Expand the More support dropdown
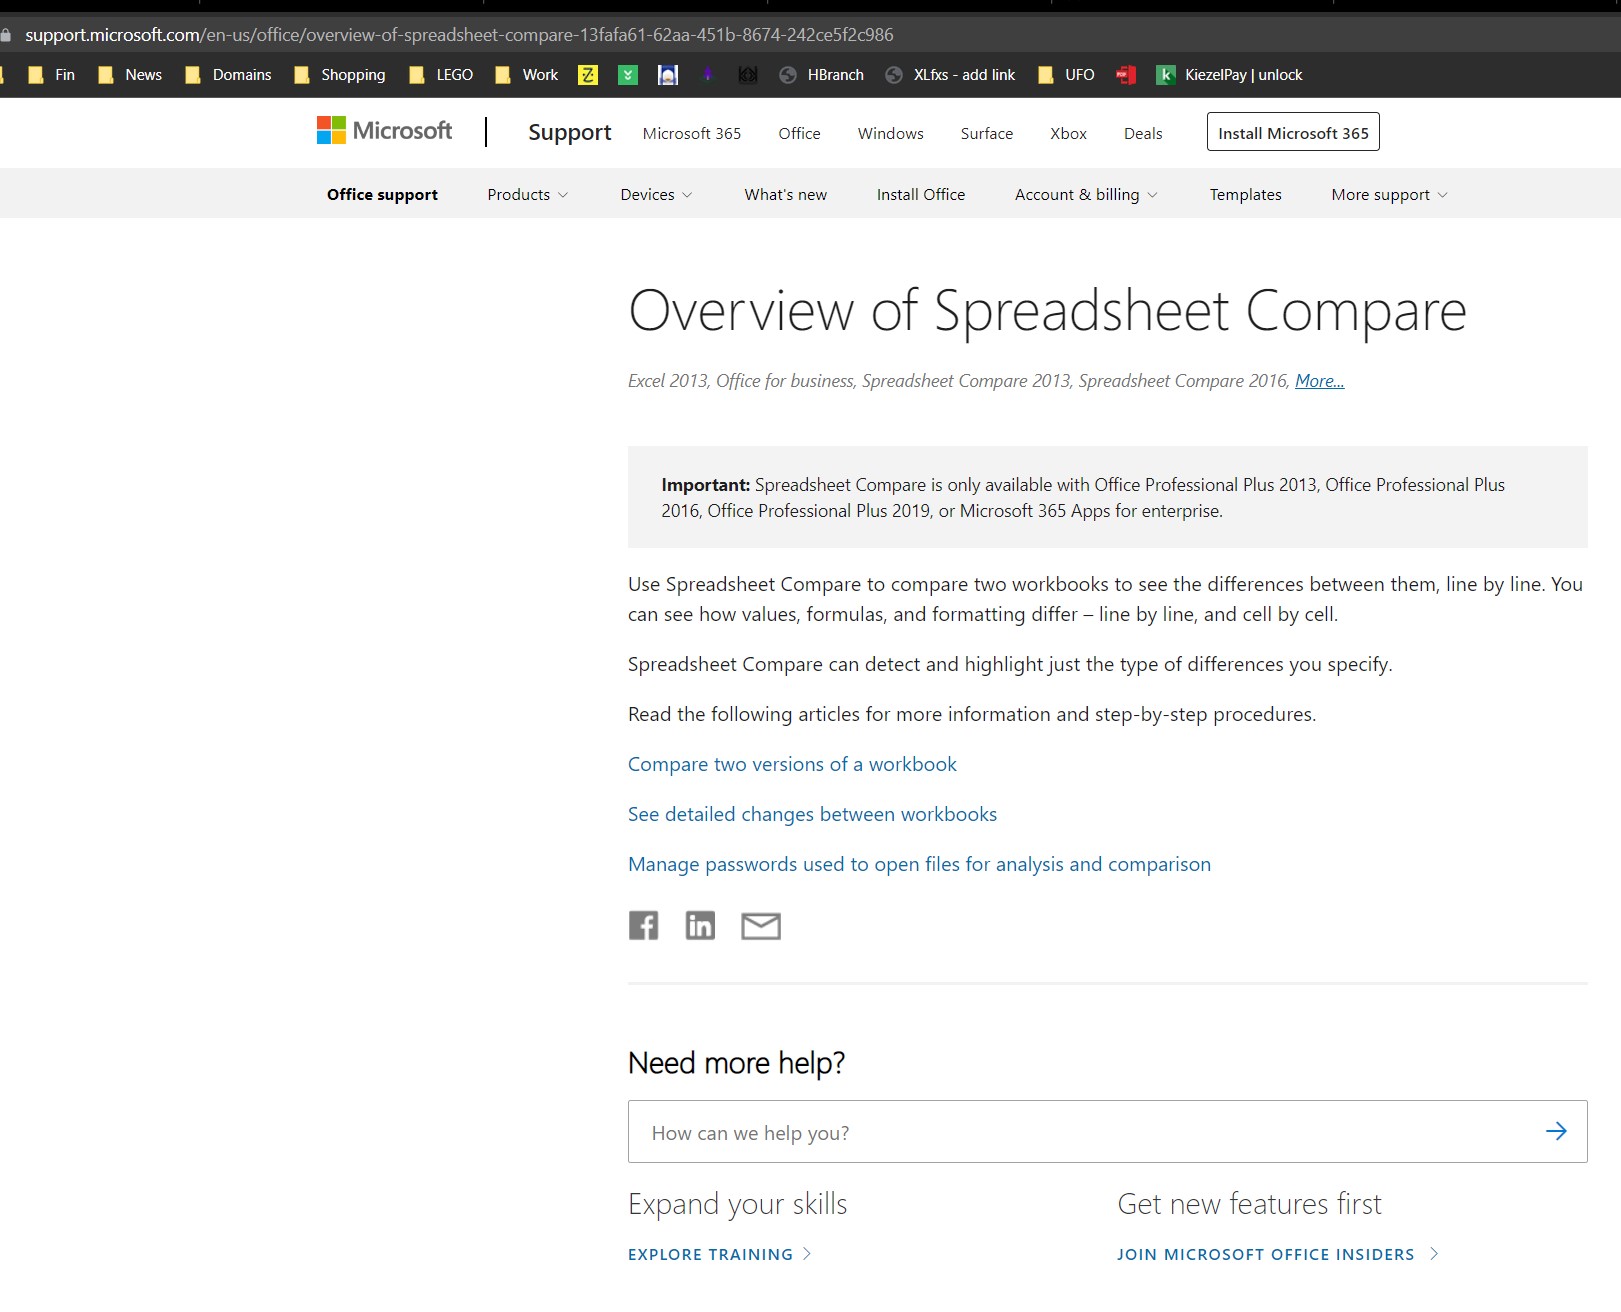 click(x=1389, y=194)
